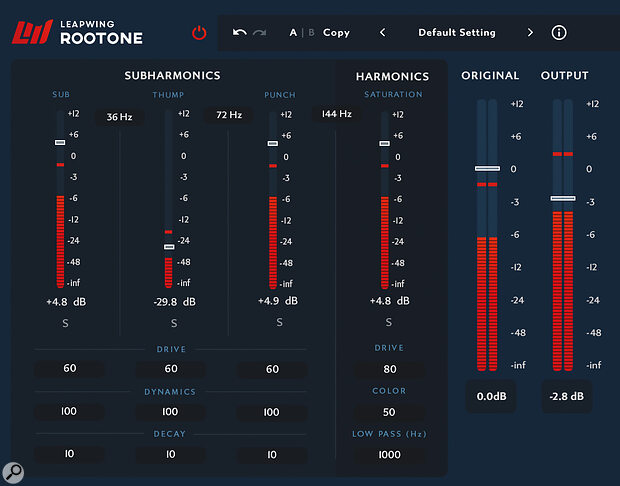Click the PUNCH dynamics value 100
This screenshot has width=620, height=486.
[271, 412]
